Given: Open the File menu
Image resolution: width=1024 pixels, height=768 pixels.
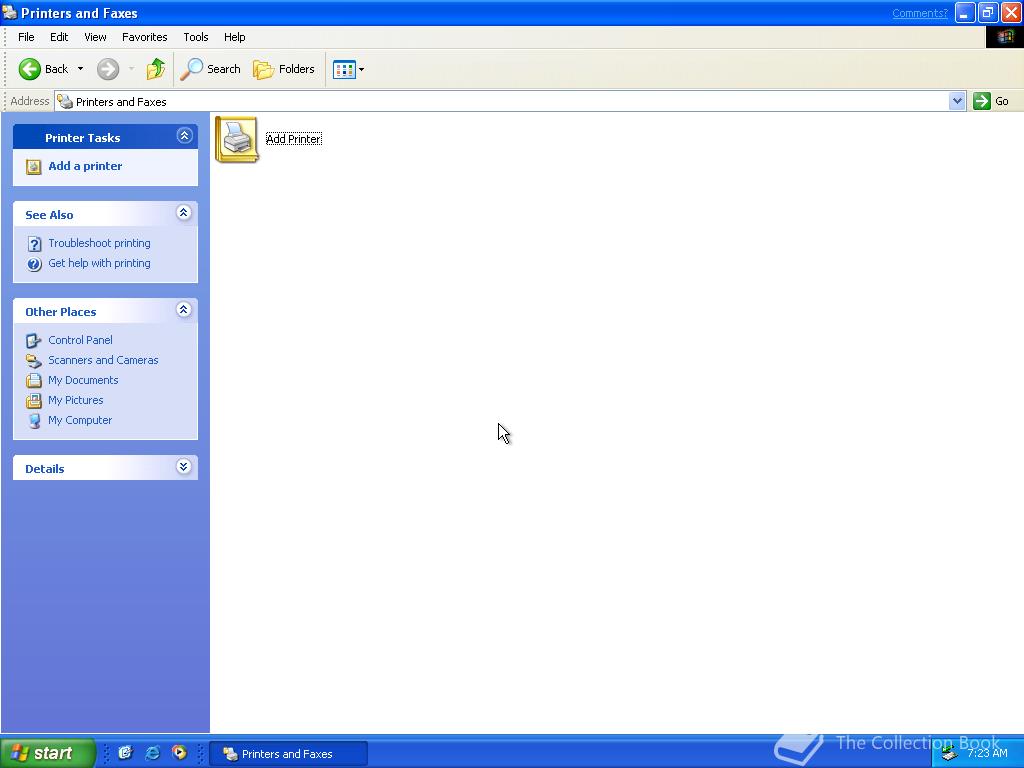Looking at the screenshot, I should click(26, 37).
